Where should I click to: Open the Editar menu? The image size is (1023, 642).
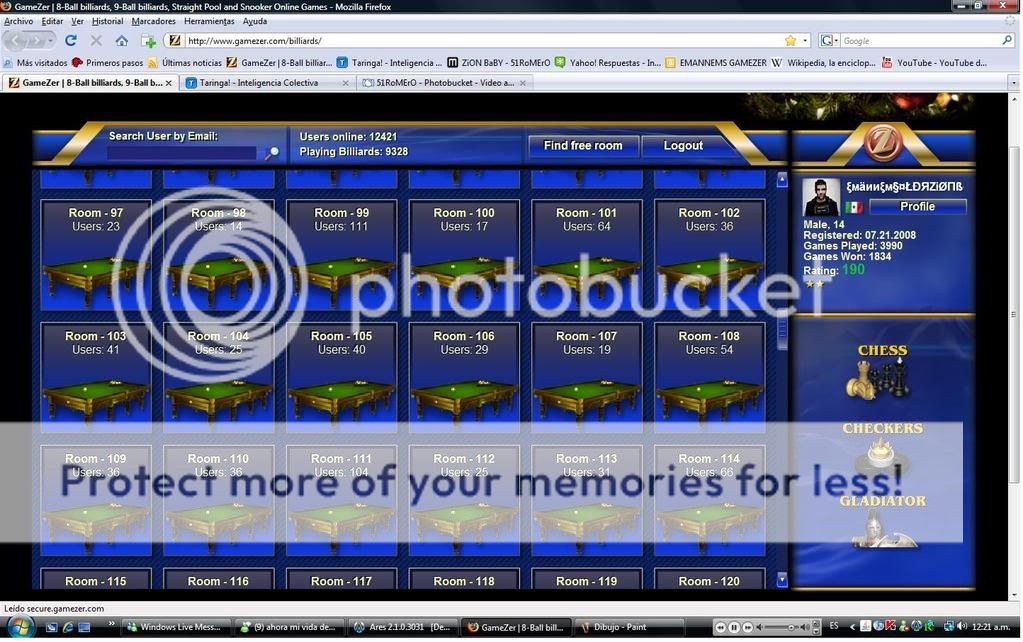click(x=52, y=21)
